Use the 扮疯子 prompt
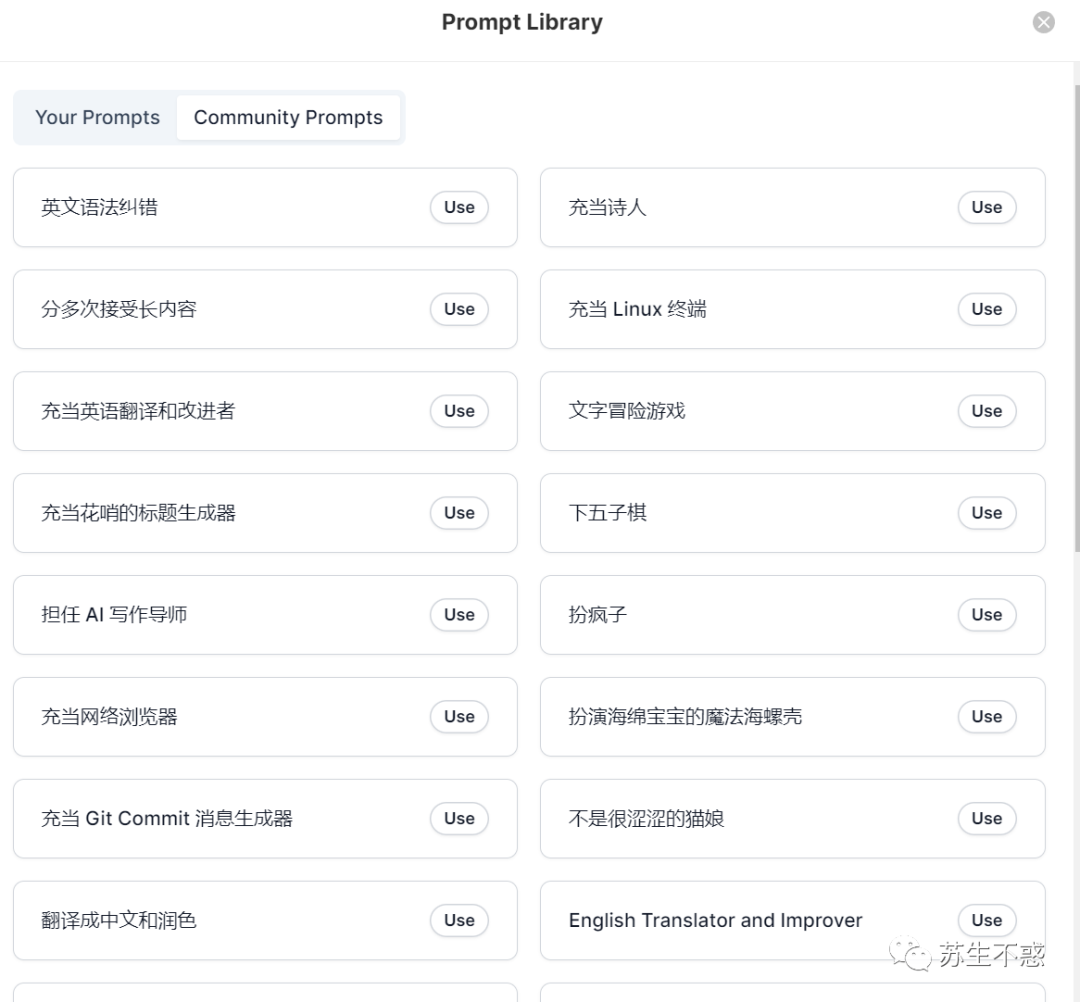This screenshot has width=1080, height=1002. pyautogui.click(x=986, y=615)
